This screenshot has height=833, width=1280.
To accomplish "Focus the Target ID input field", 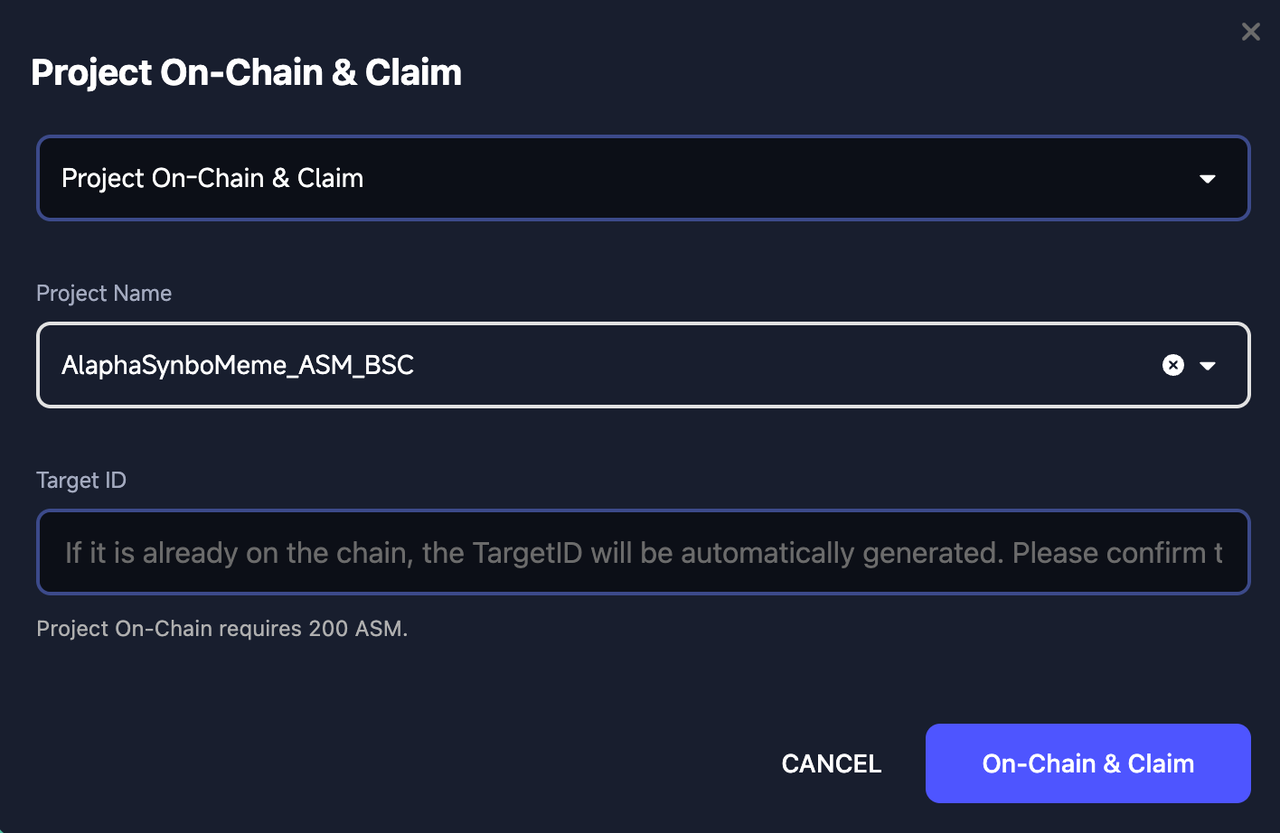I will [x=643, y=552].
